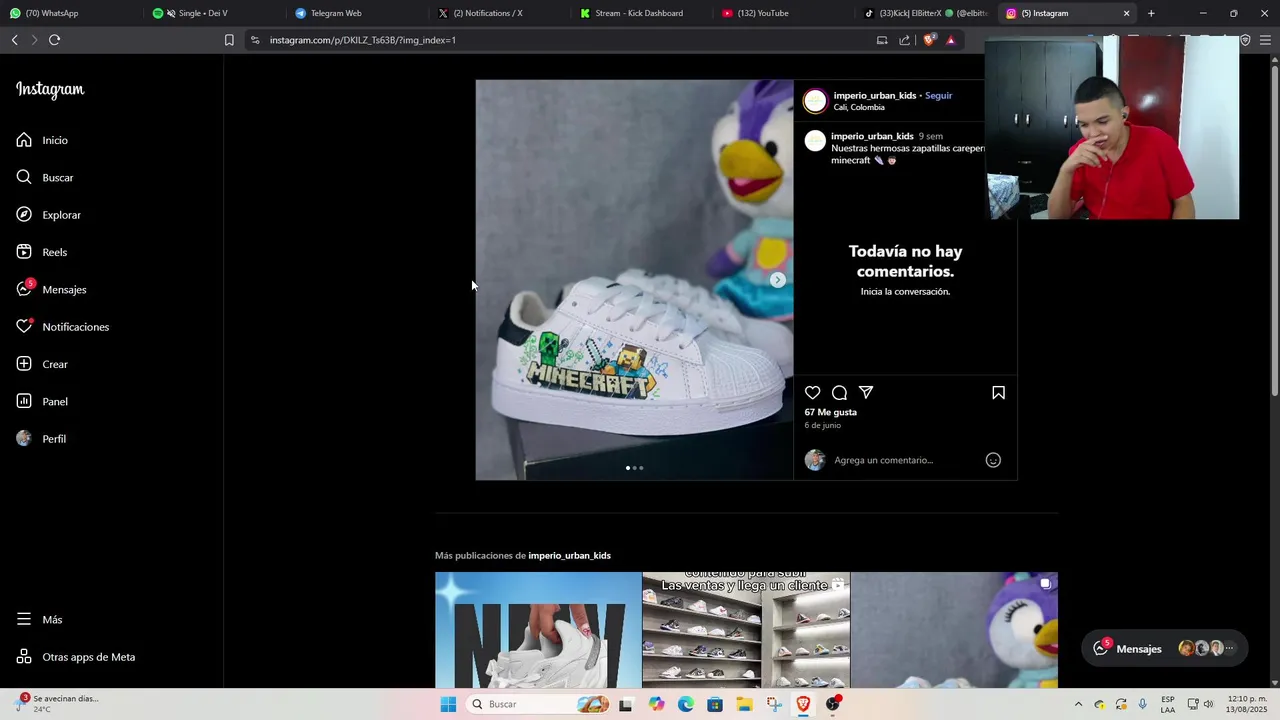Open Microsoft Edge from the taskbar
Screen dimensions: 1280x720
[685, 704]
